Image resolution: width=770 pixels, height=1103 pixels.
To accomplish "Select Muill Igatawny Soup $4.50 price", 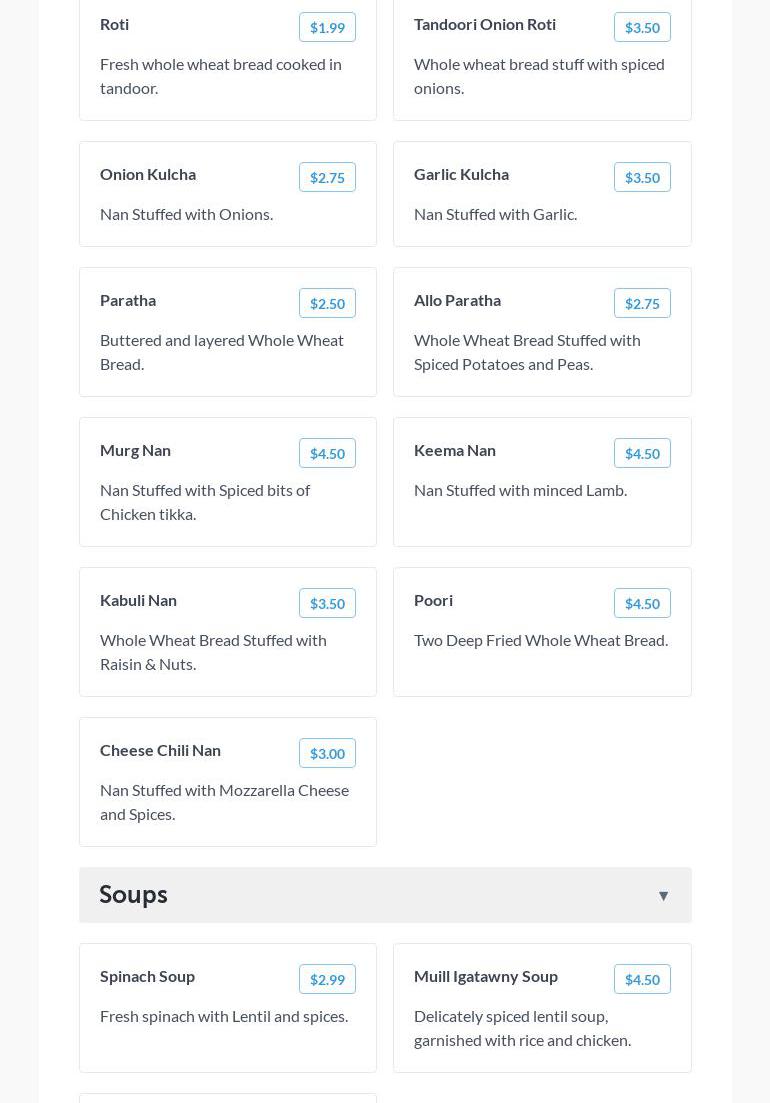I will click(x=642, y=980).
